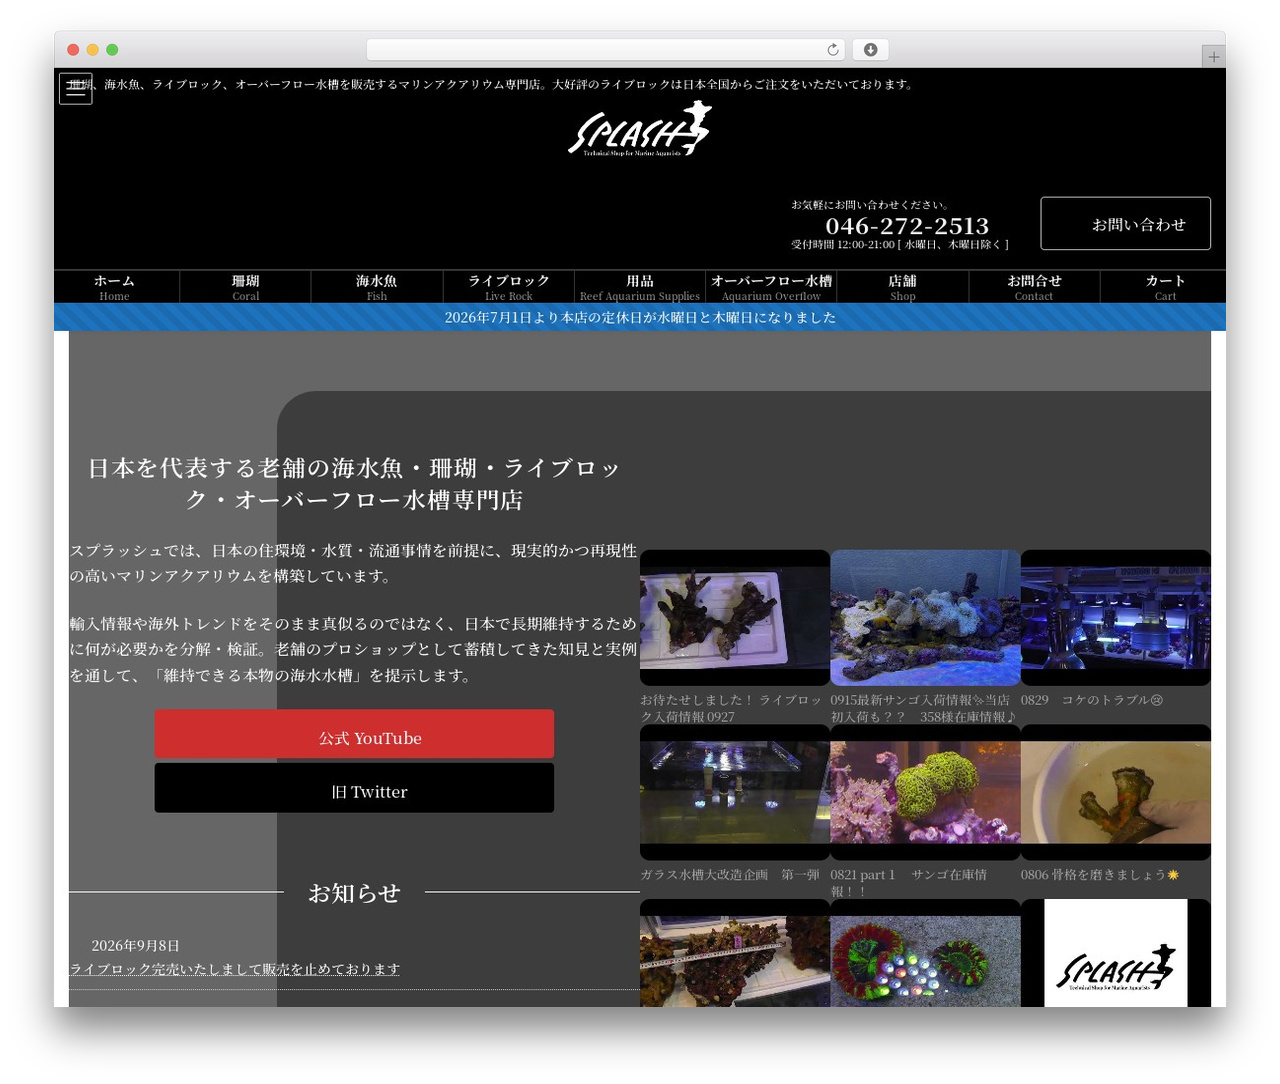Screen dimensions: 1280x1084
Task: Click the black 旧 Twitter button
Action: tap(354, 788)
